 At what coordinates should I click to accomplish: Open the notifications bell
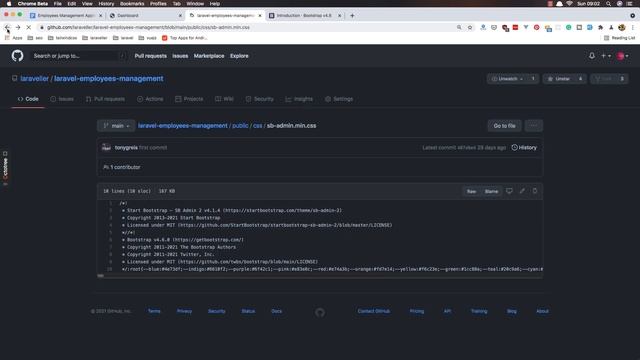tap(592, 56)
